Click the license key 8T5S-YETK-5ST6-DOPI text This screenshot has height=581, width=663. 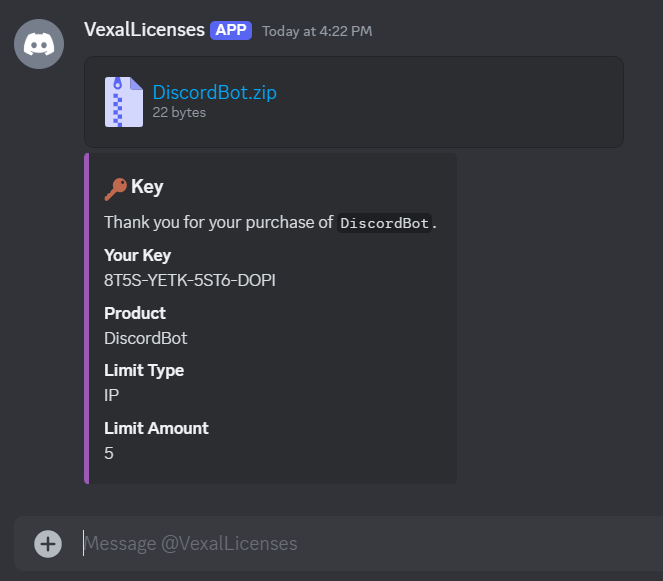pos(190,280)
